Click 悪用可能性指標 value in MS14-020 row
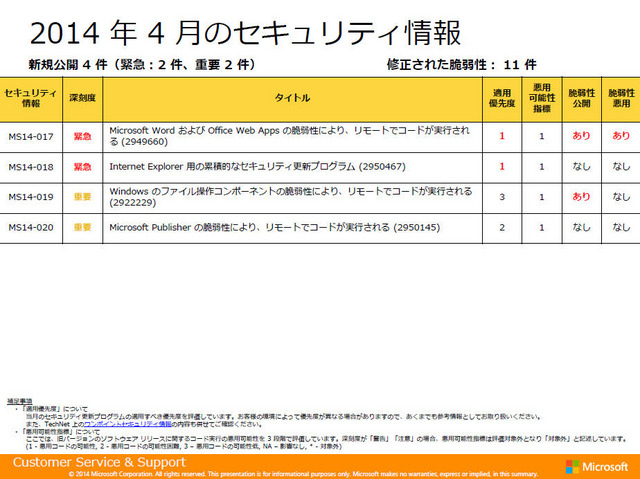640x479 pixels. [x=542, y=227]
